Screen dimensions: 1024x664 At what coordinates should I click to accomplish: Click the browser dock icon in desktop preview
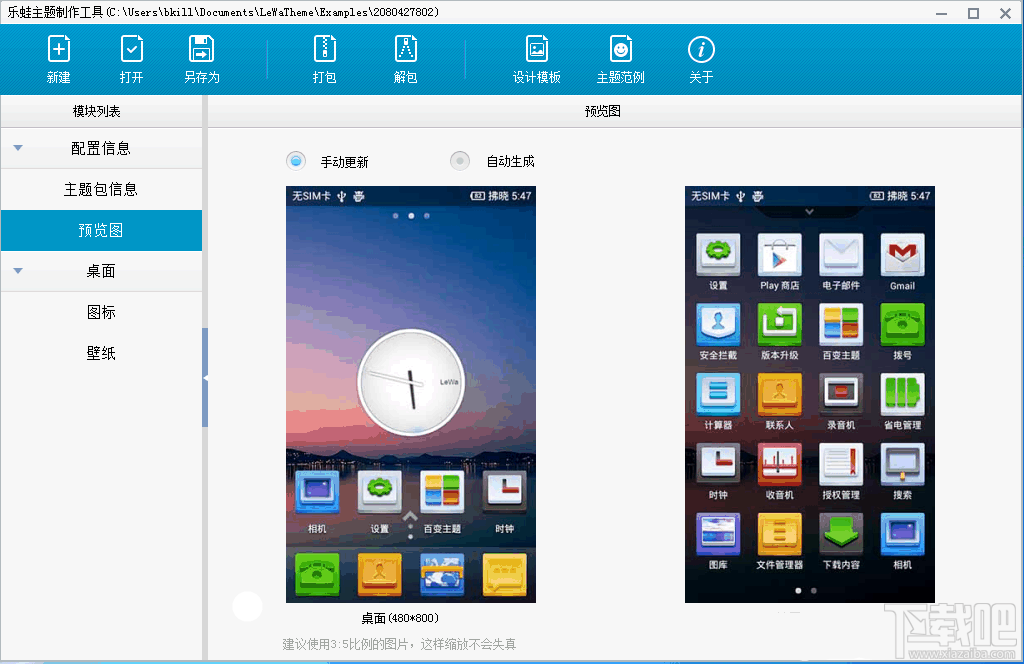(x=442, y=575)
